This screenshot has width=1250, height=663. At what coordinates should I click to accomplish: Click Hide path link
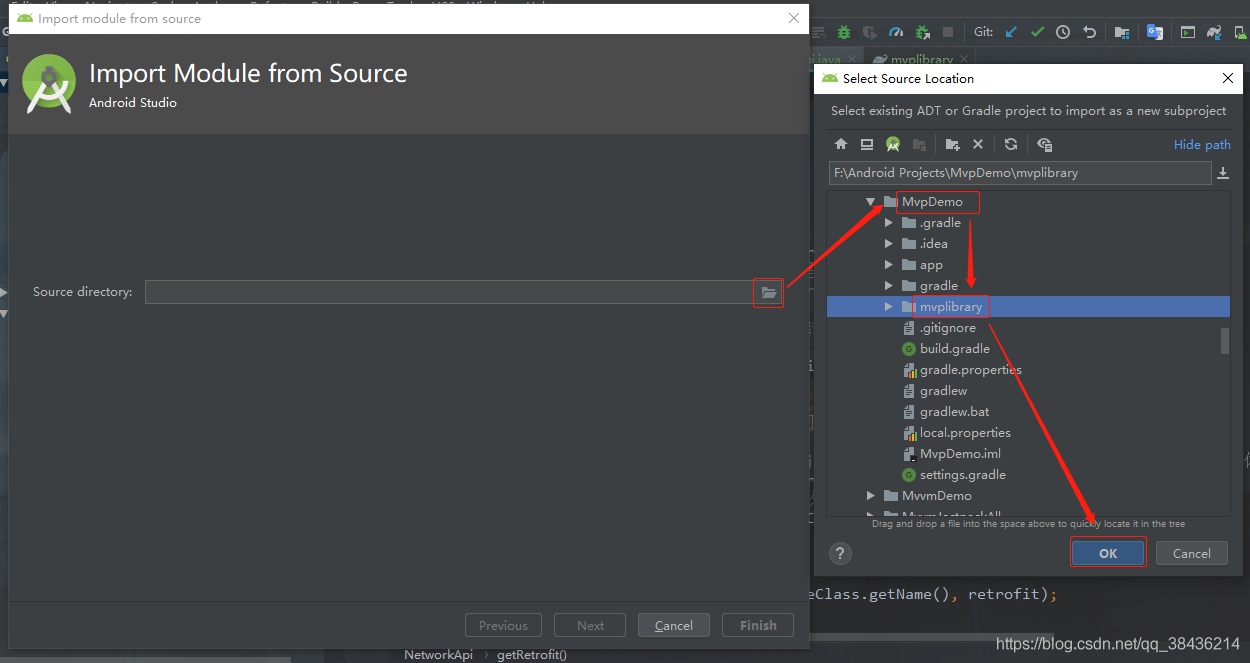[x=1202, y=145]
